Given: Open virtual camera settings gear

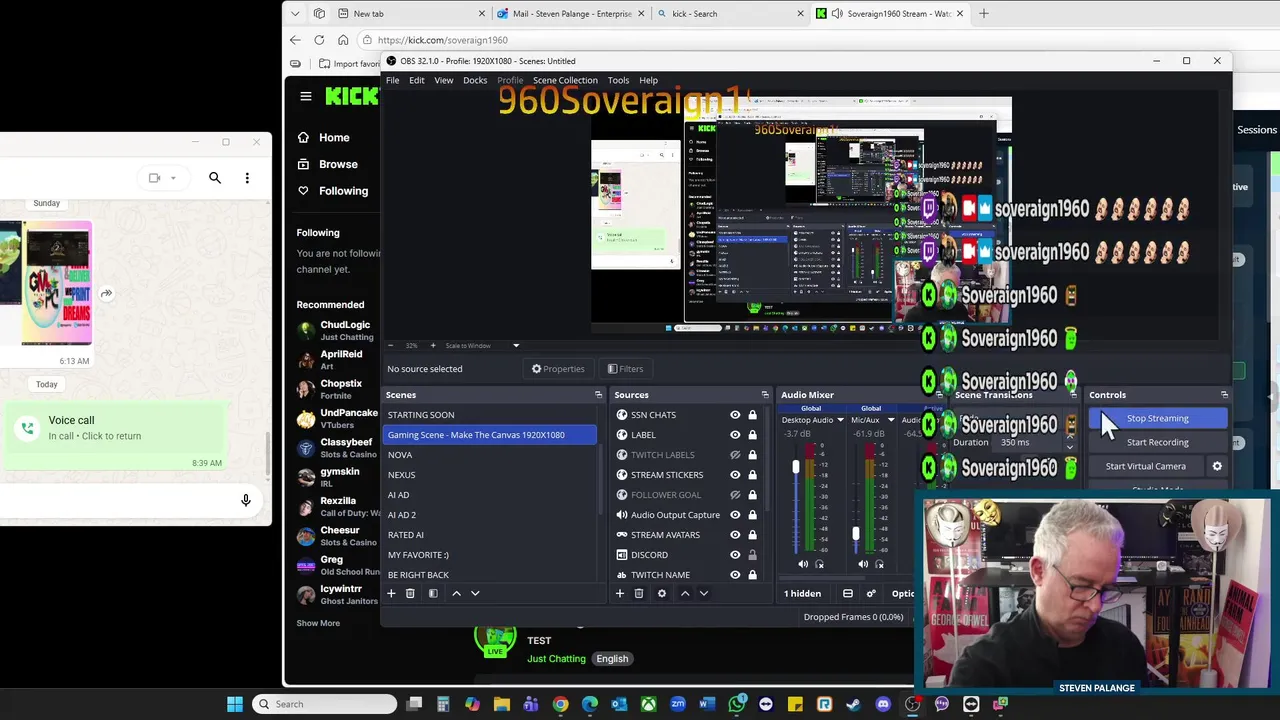Looking at the screenshot, I should pos(1217,466).
